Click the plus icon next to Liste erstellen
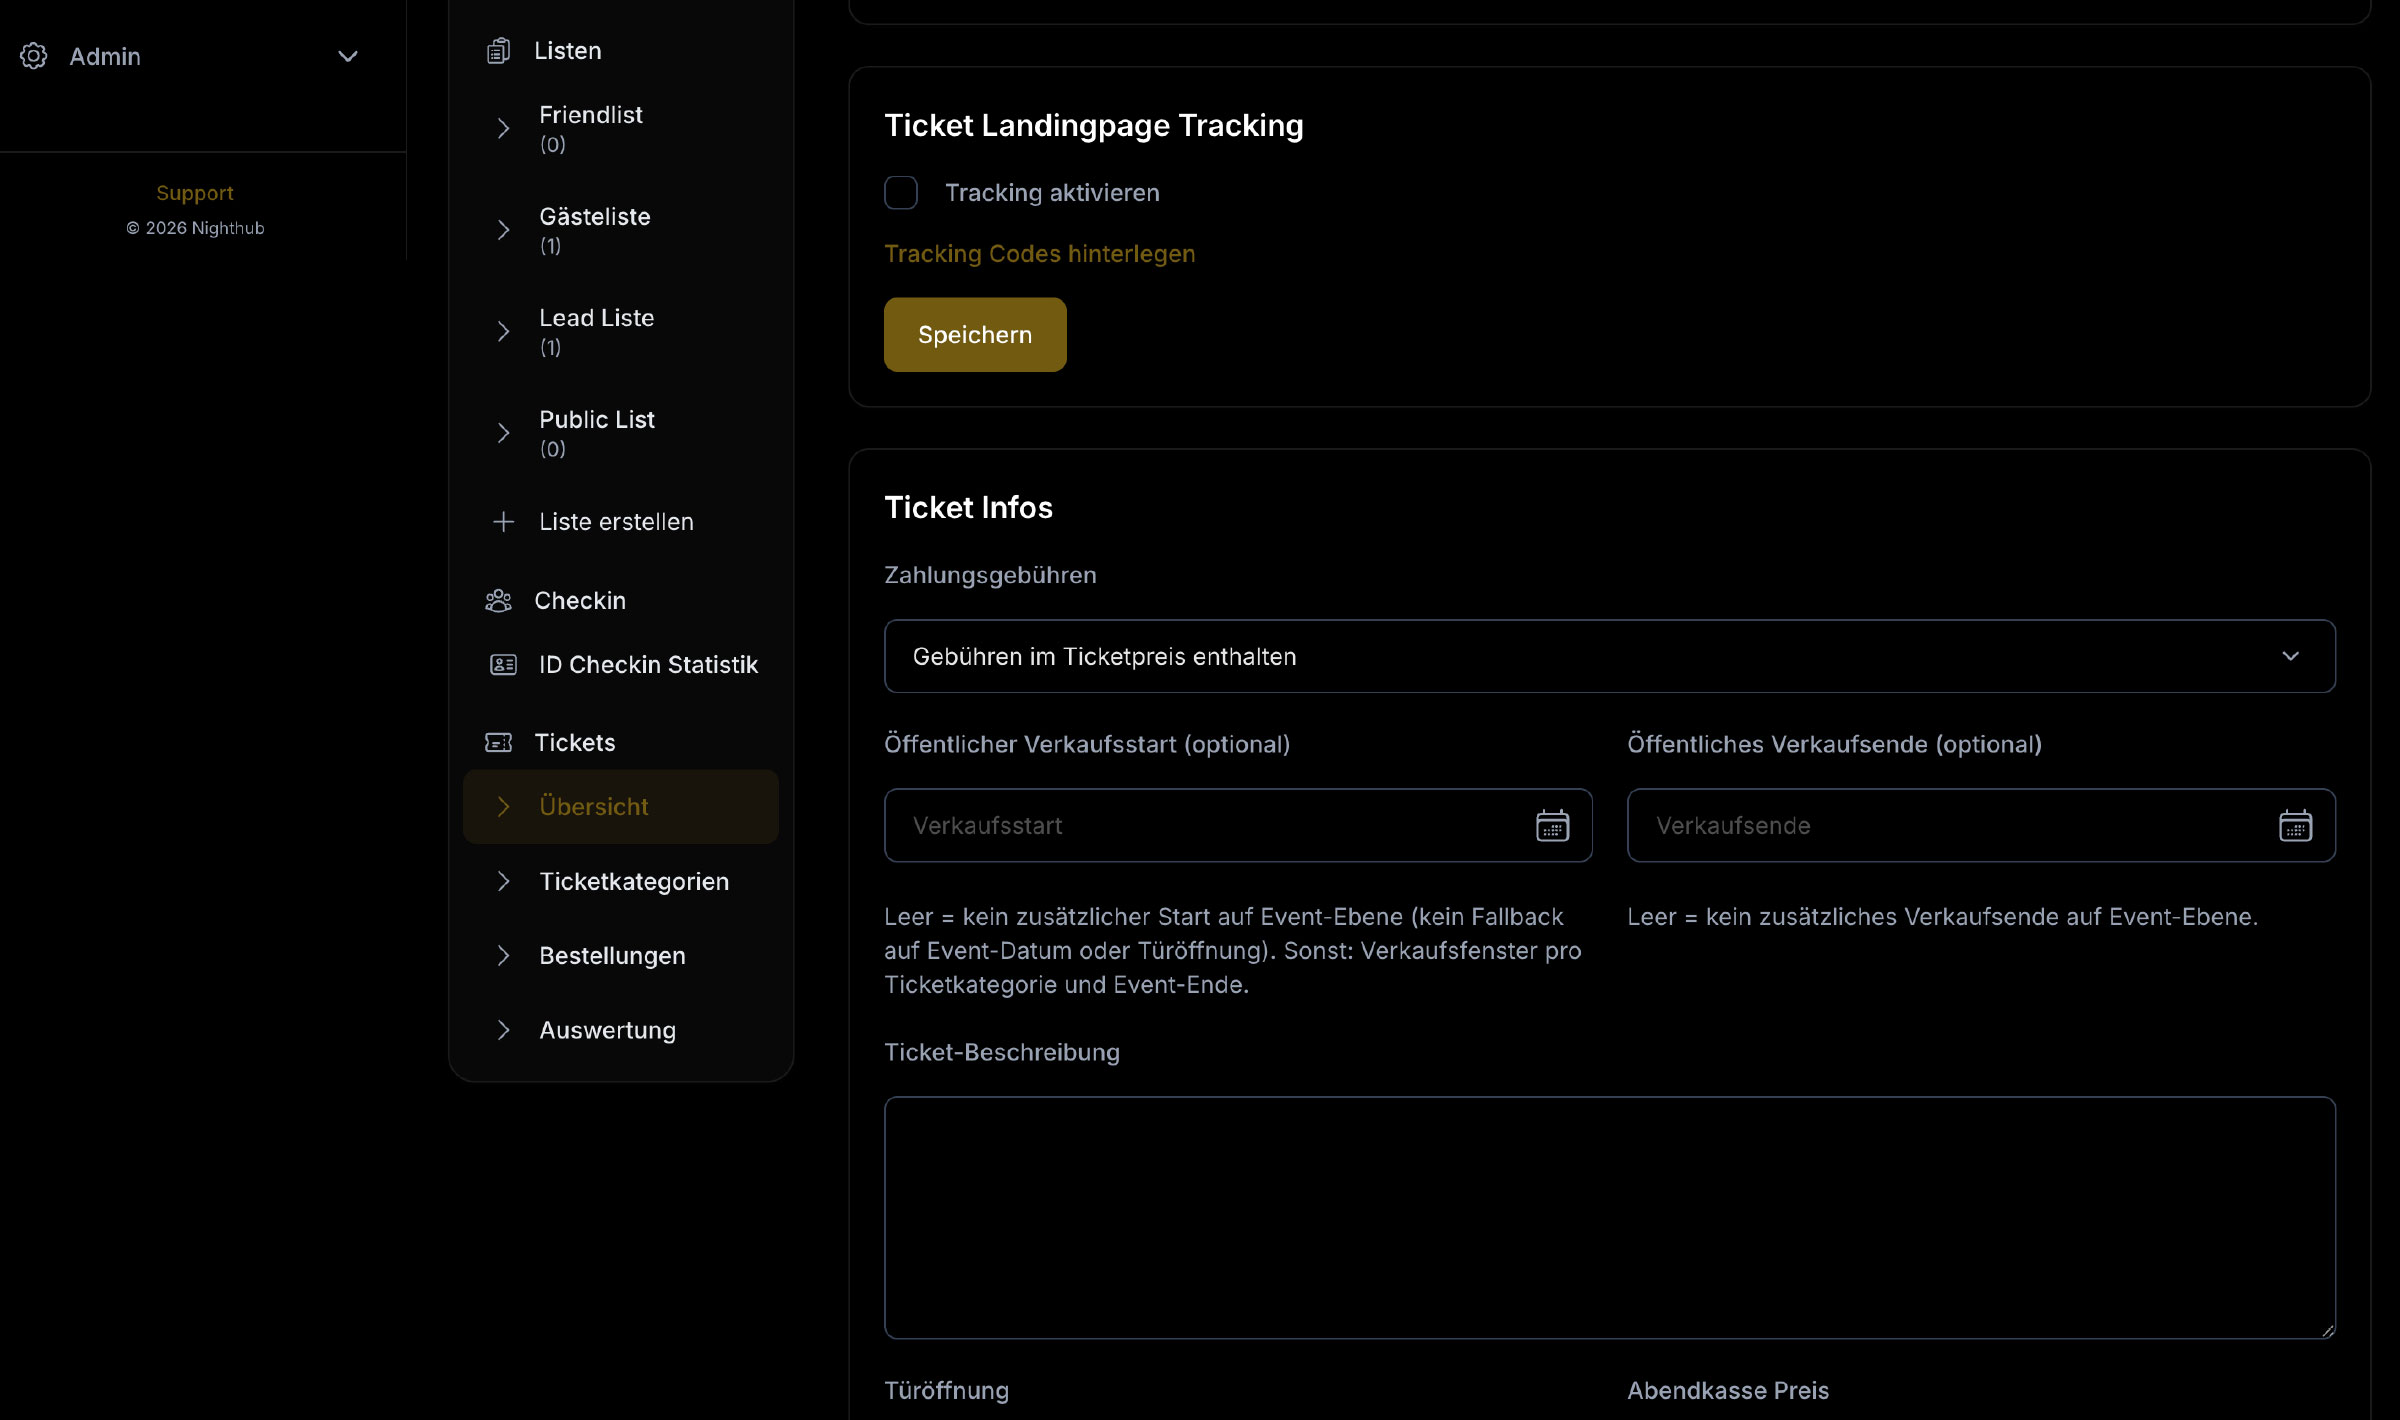This screenshot has width=2400, height=1420. click(503, 521)
